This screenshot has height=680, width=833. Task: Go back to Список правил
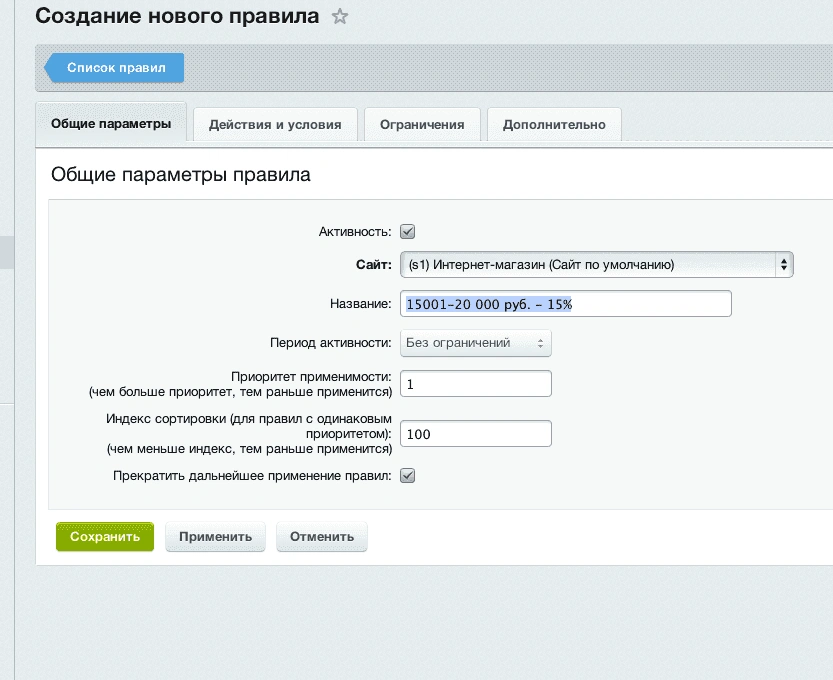[114, 67]
